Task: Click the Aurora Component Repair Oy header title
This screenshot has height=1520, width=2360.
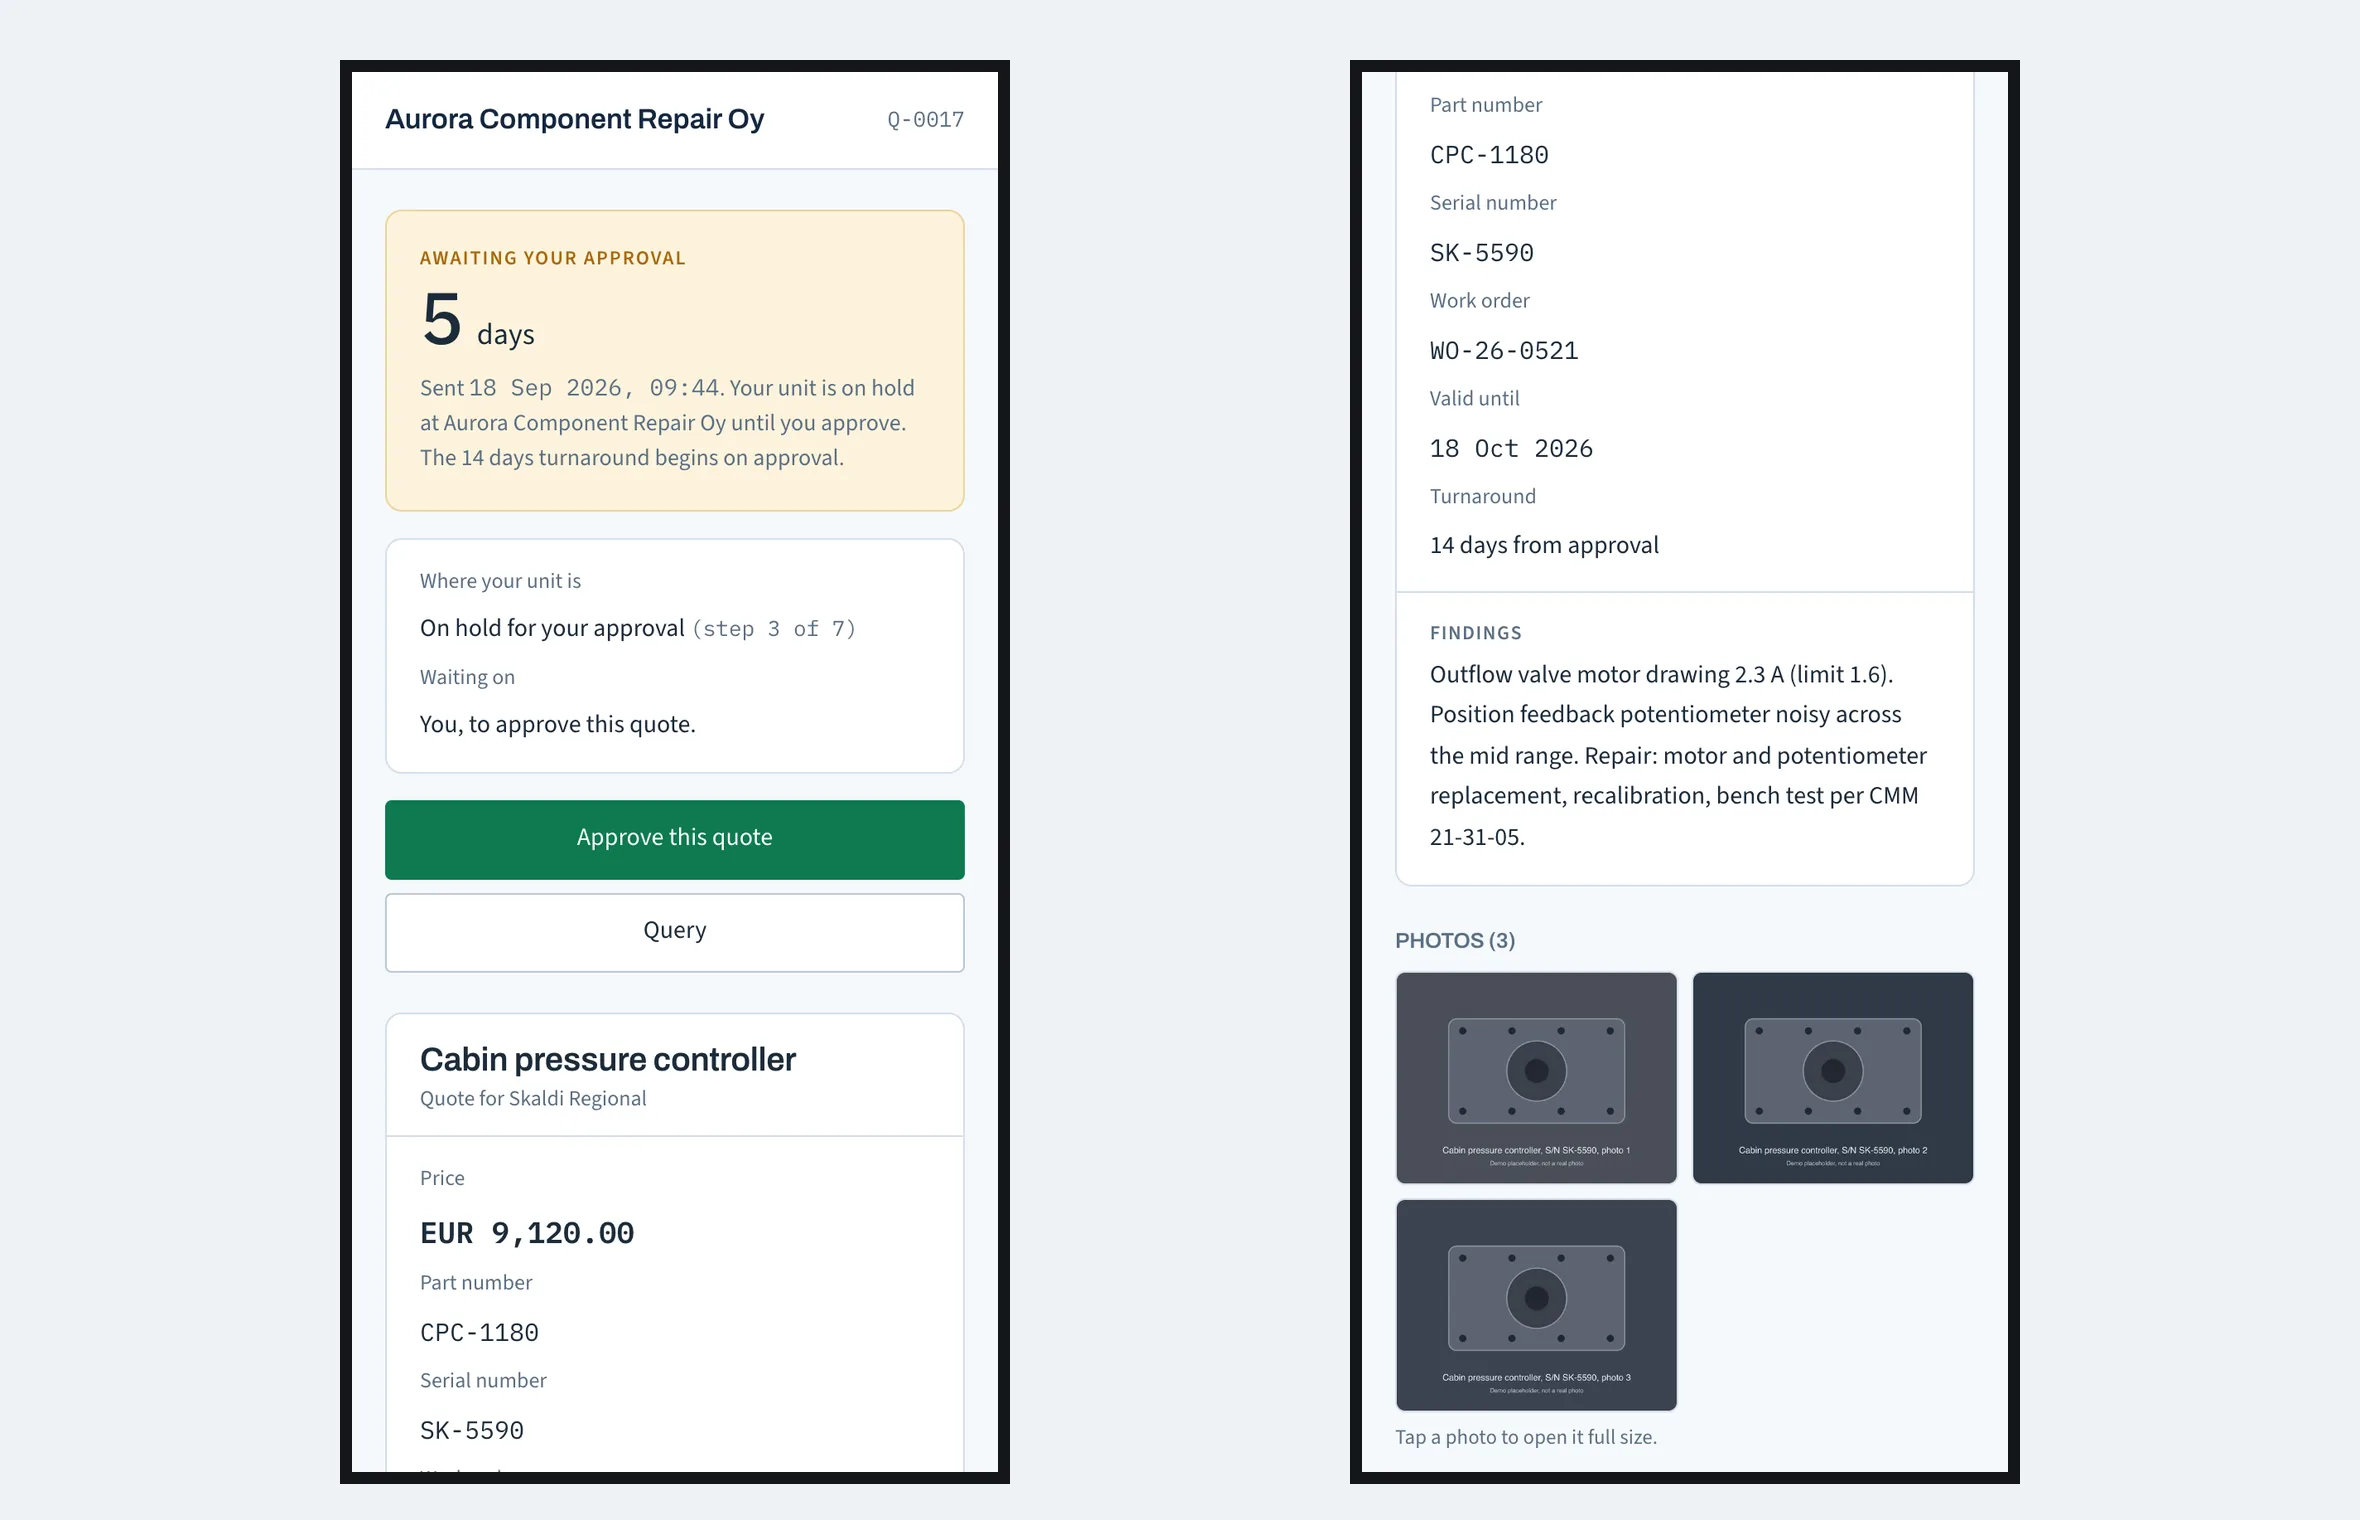Action: tap(574, 119)
